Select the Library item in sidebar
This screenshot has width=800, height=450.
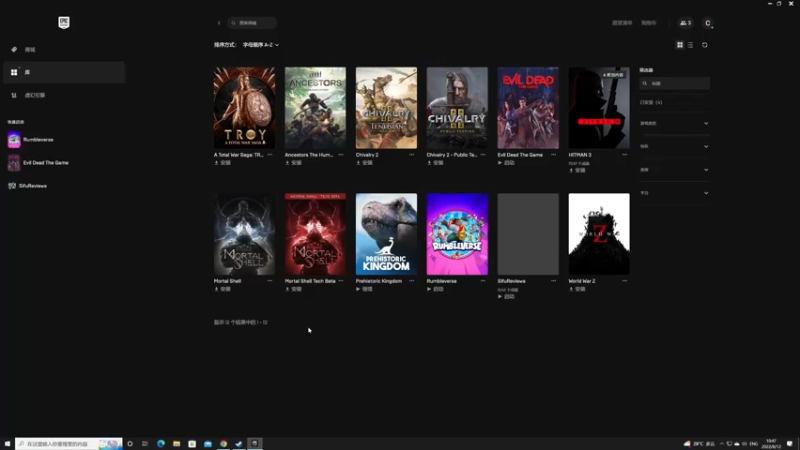[x=64, y=72]
